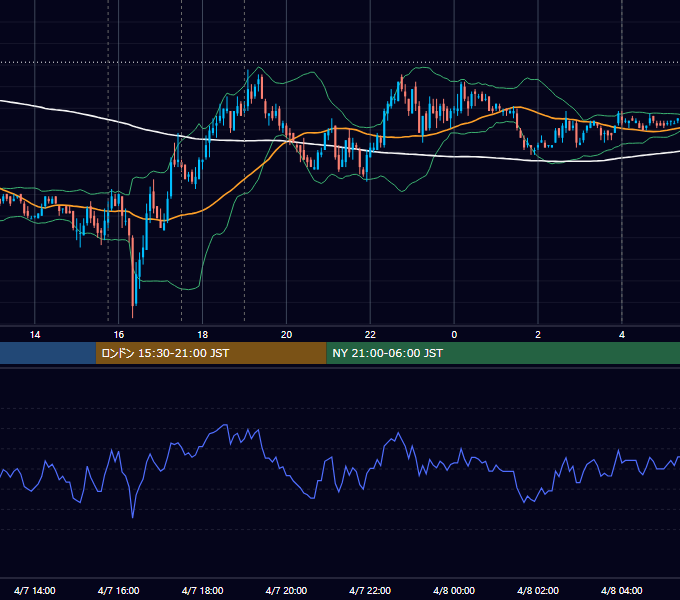The width and height of the screenshot is (680, 600).
Task: Select the ロンドン 15:30-21:00 JST session band
Action: coord(211,353)
